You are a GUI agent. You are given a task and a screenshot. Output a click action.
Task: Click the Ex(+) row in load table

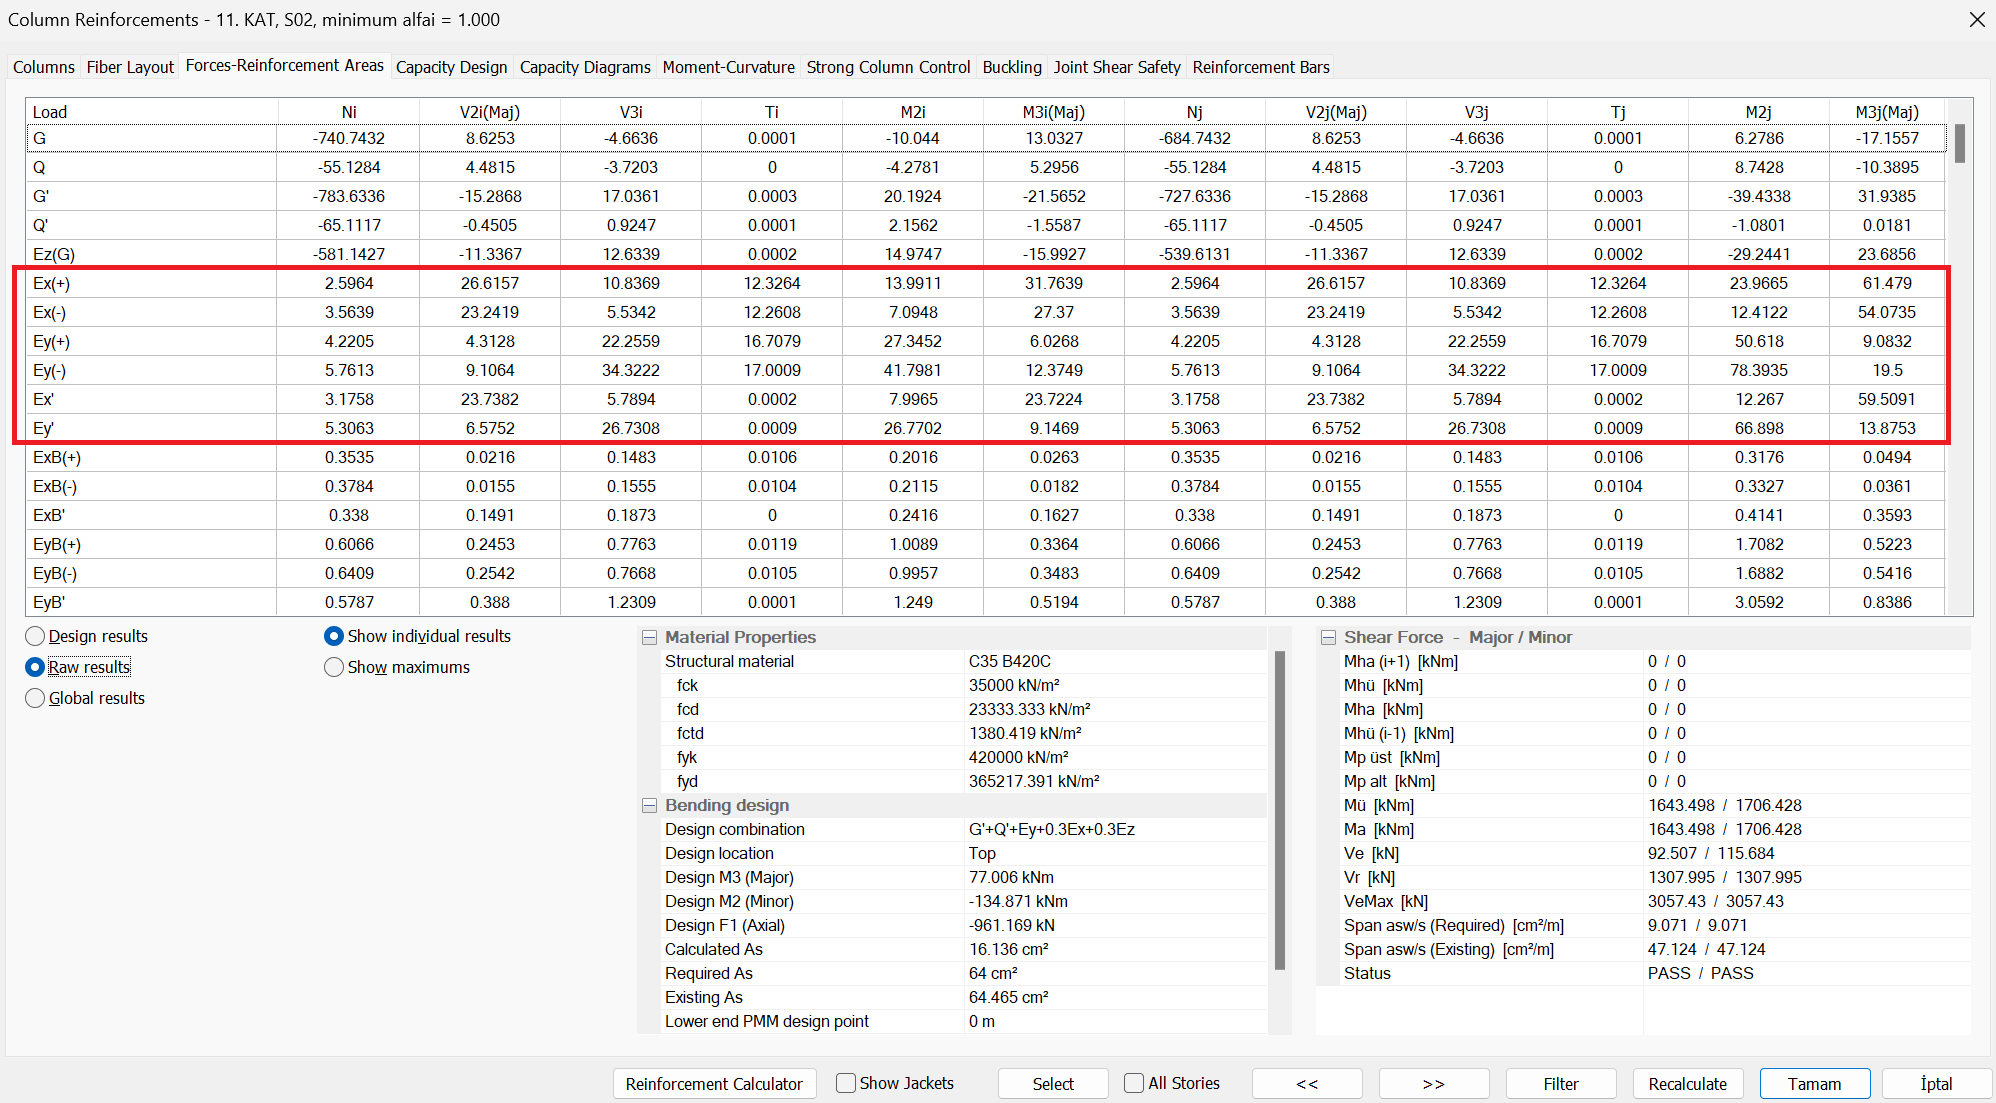tap(52, 284)
